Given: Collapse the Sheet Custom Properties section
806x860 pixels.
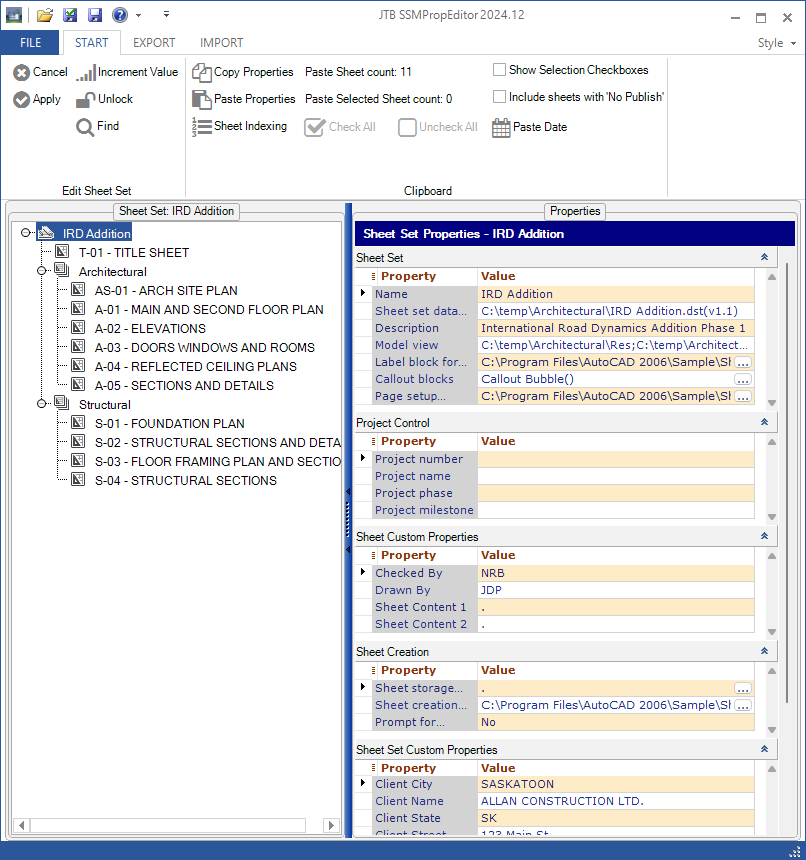Looking at the screenshot, I should 764,537.
